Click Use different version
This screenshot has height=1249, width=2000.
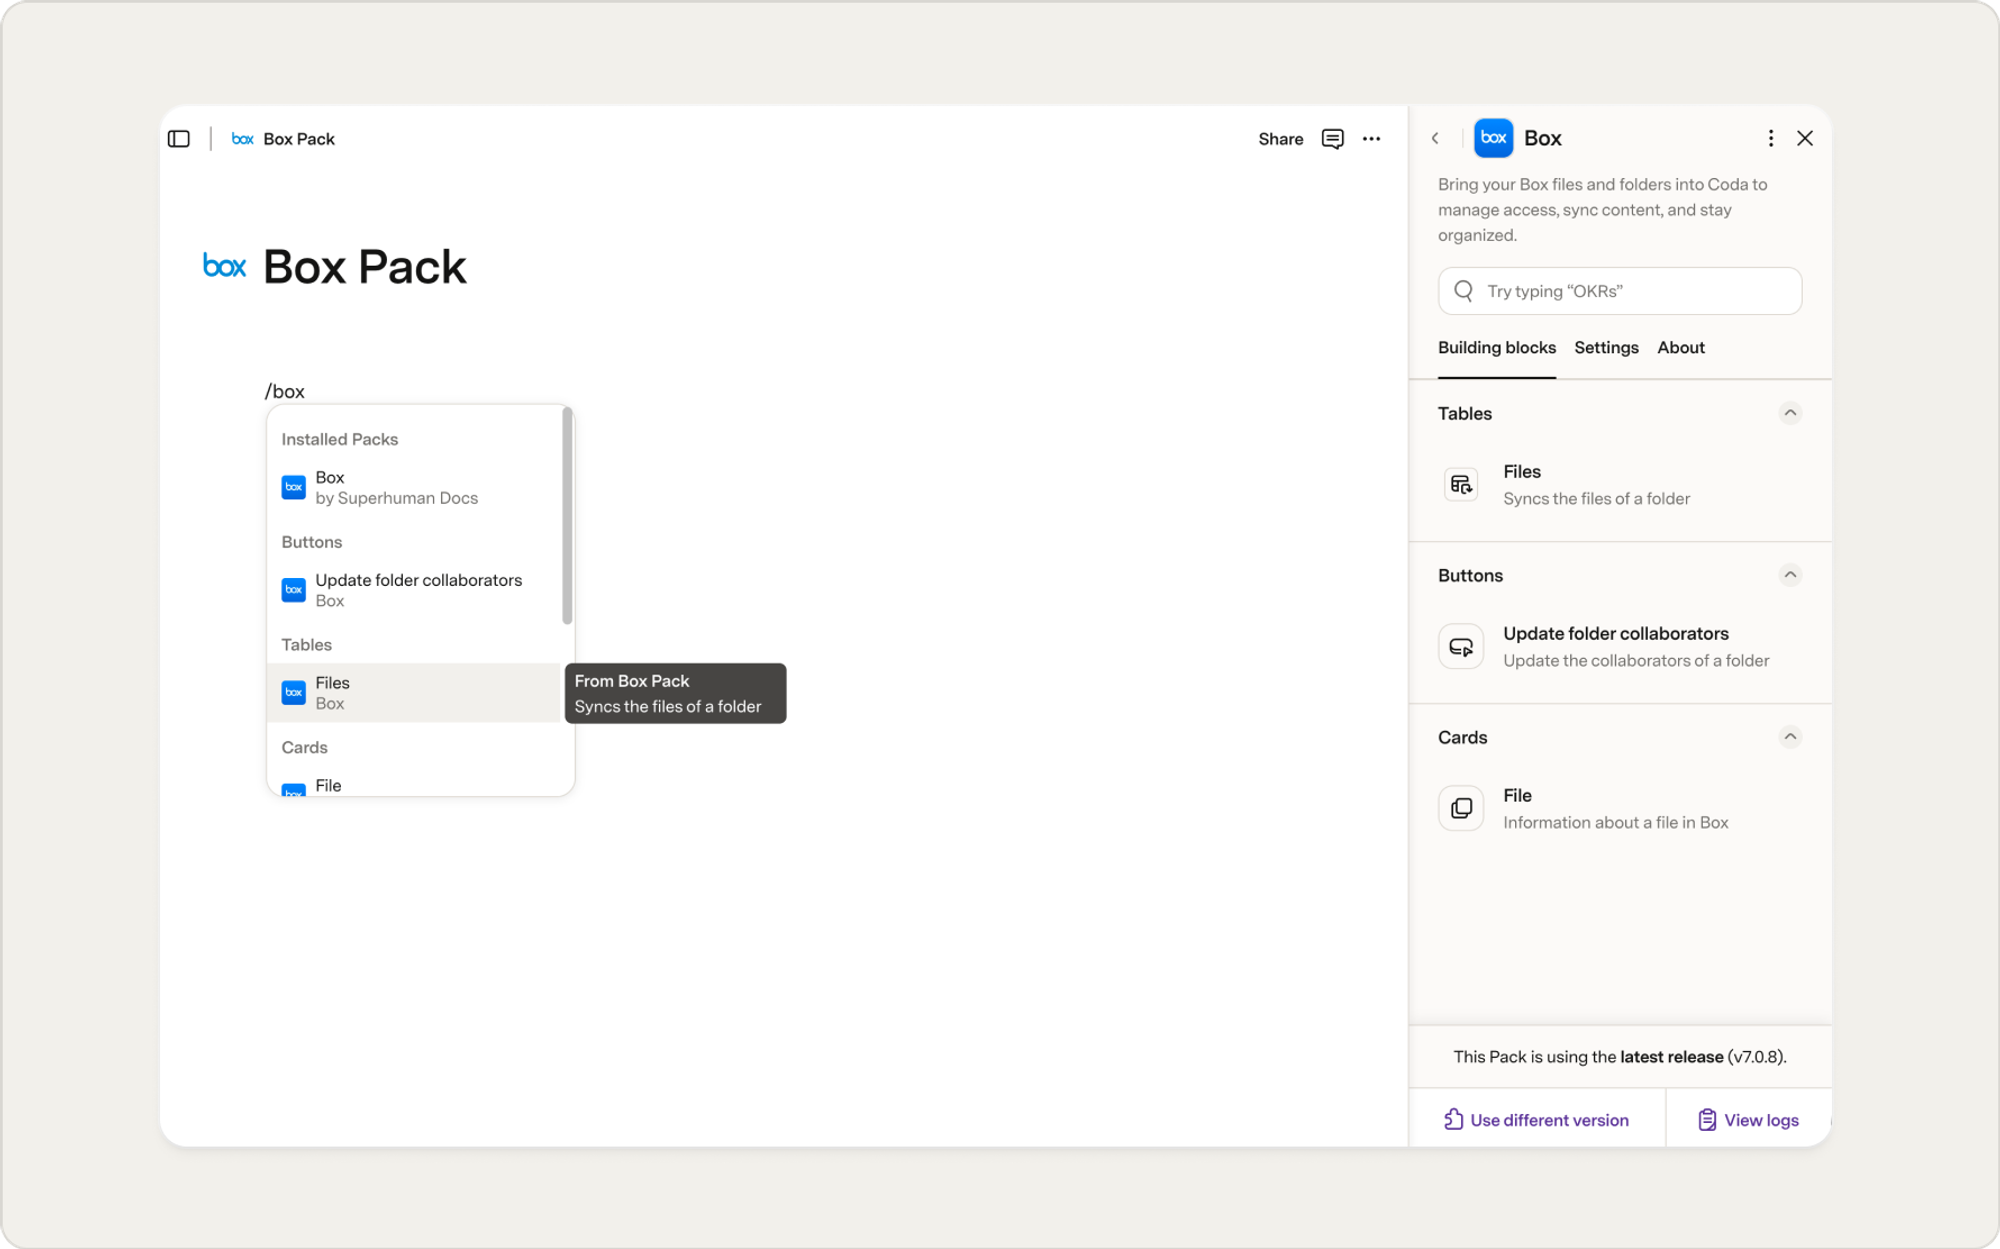pyautogui.click(x=1536, y=1119)
